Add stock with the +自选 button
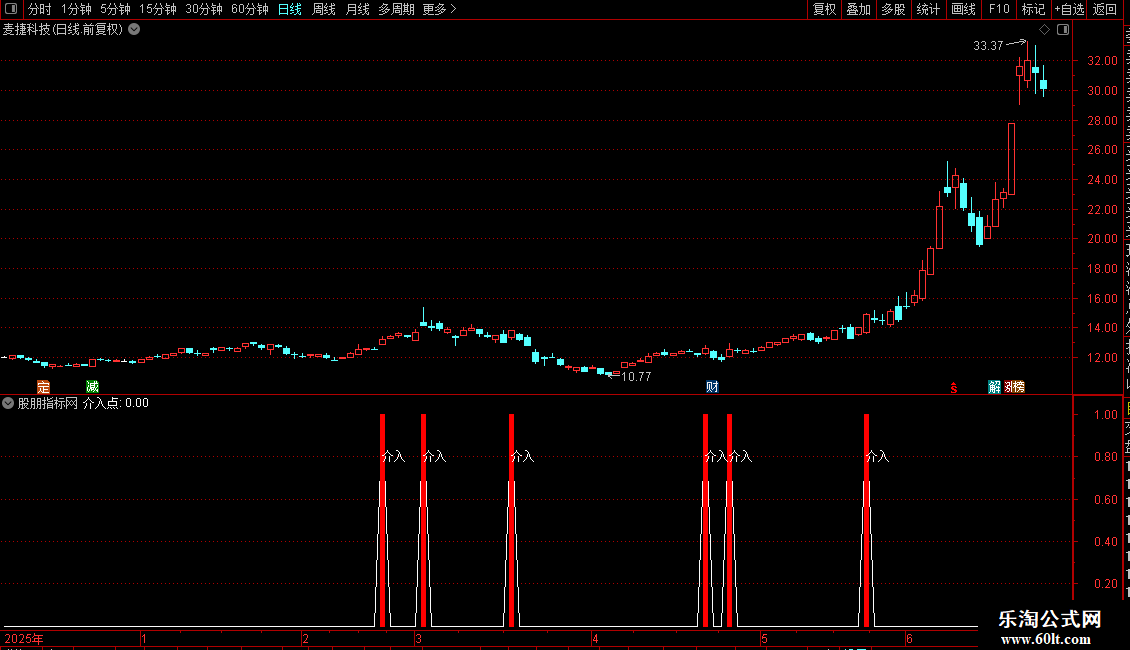The height and width of the screenshot is (650, 1130). (1069, 9)
